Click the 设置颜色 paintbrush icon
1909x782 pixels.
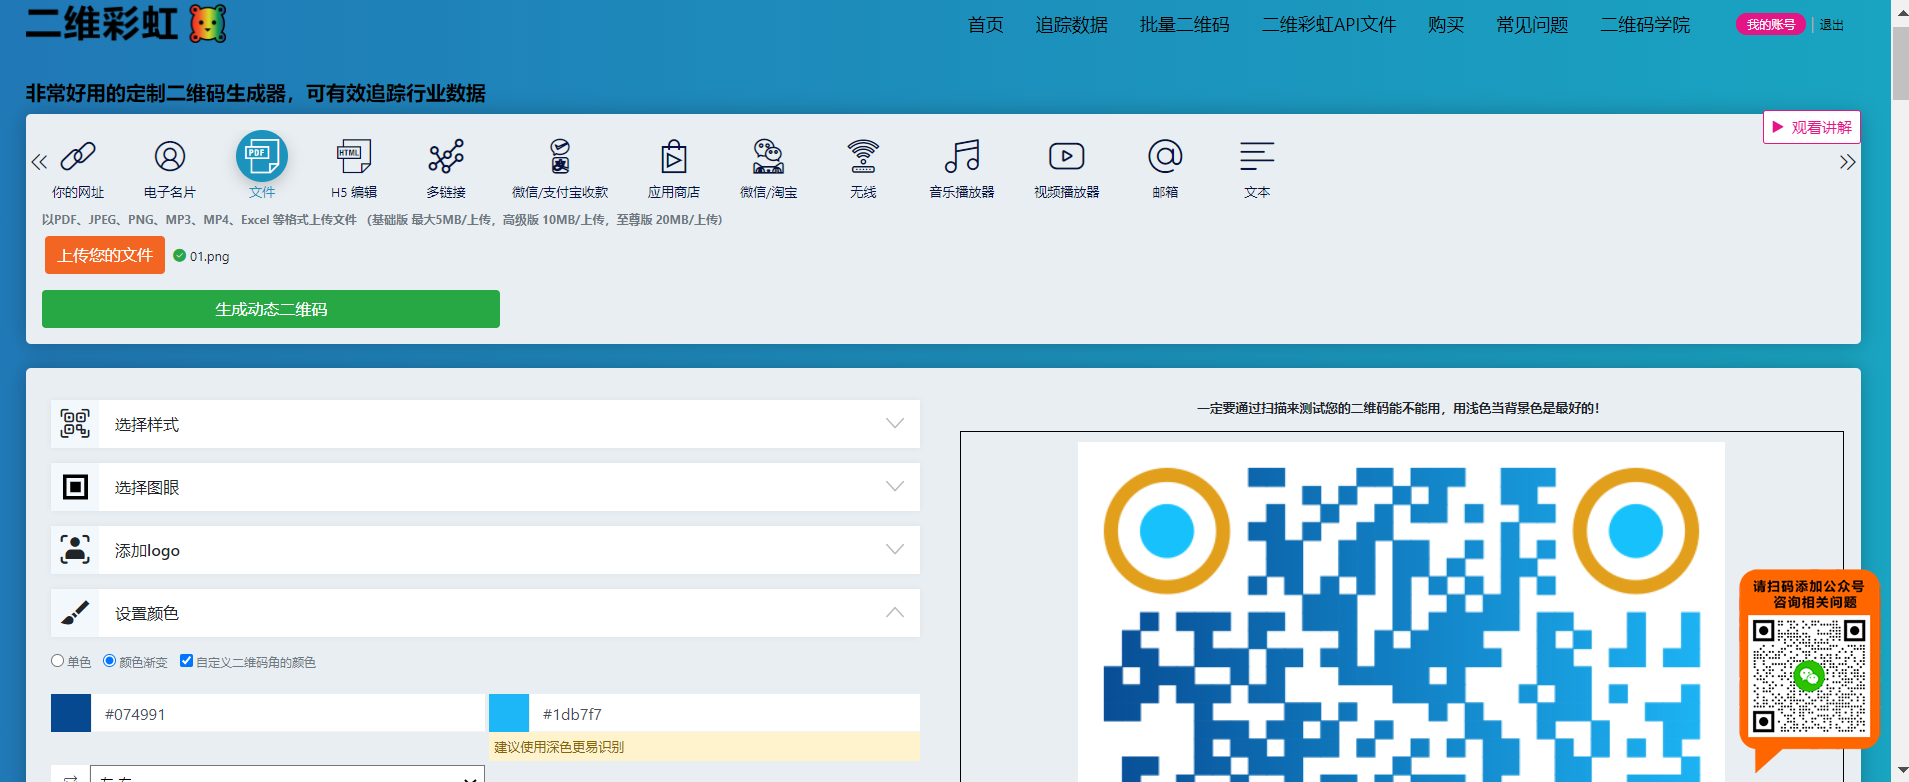pyautogui.click(x=75, y=613)
